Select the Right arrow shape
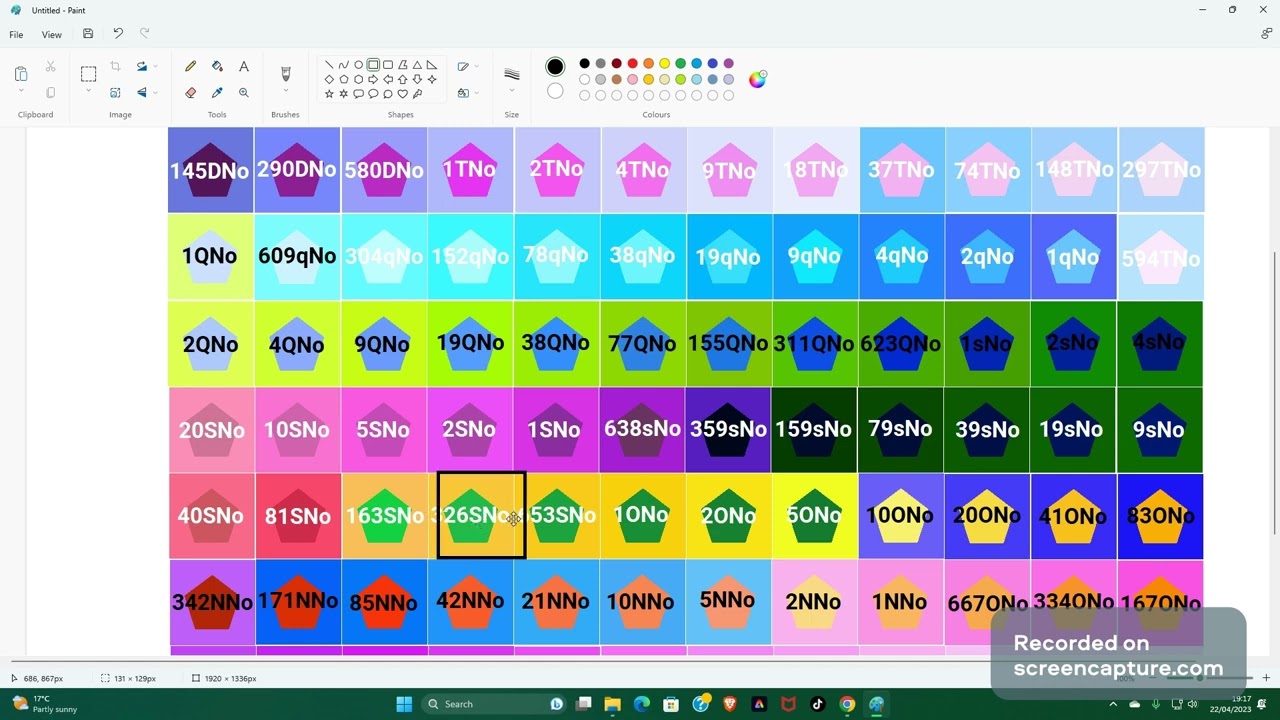 pyautogui.click(x=373, y=79)
